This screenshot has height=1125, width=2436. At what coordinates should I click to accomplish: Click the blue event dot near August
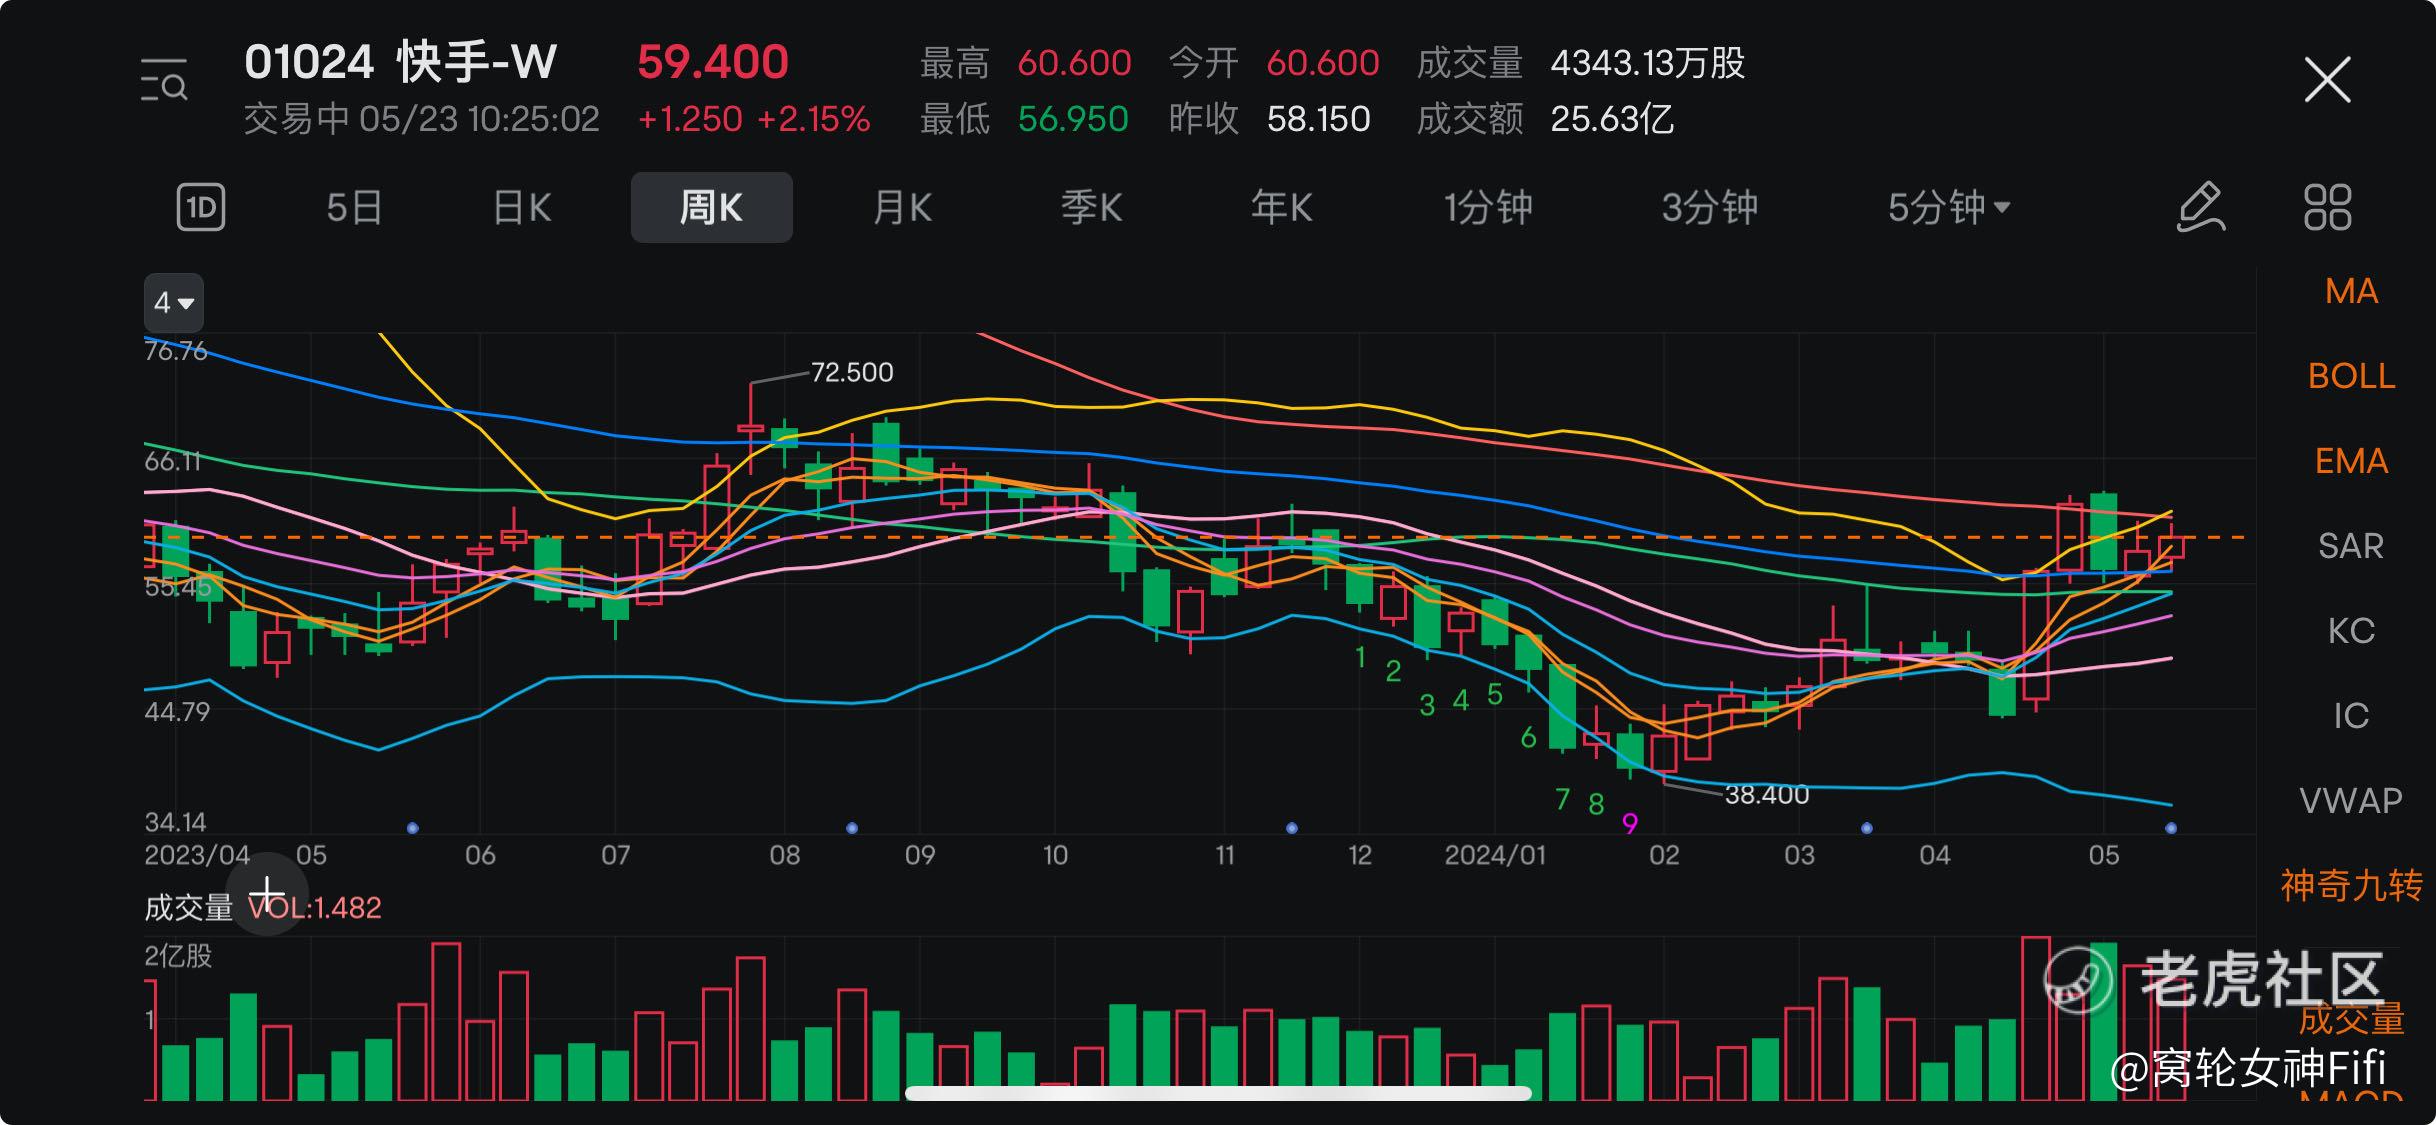click(x=852, y=828)
